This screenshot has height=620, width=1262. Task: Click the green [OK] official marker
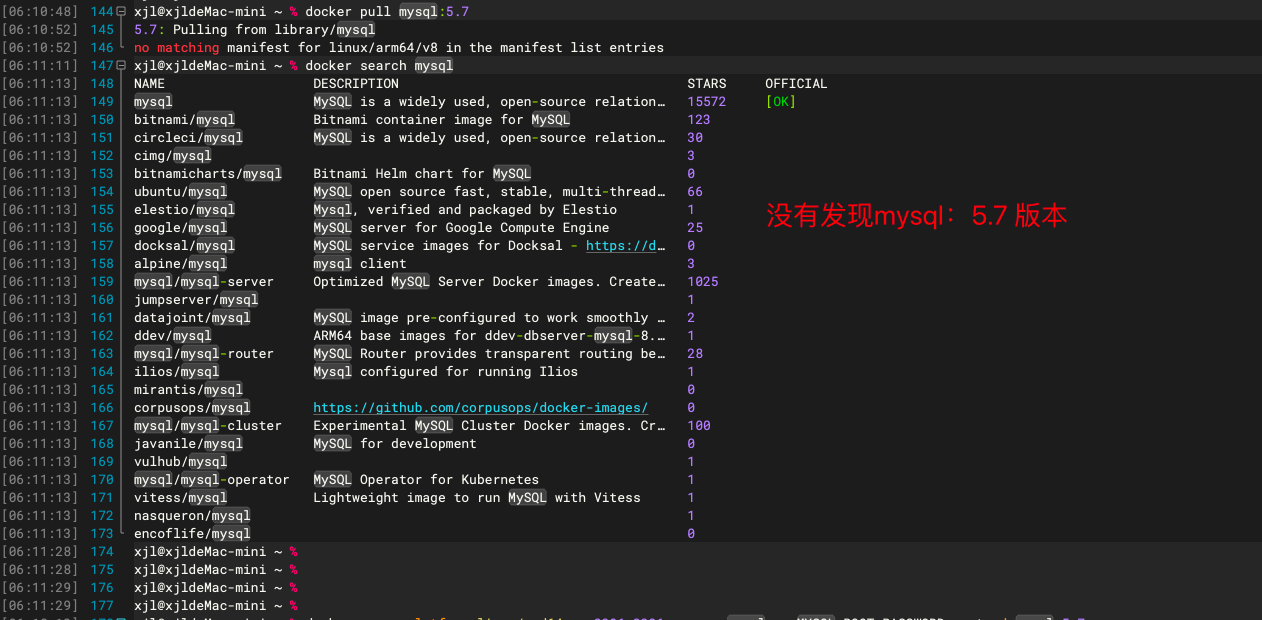[x=780, y=102]
